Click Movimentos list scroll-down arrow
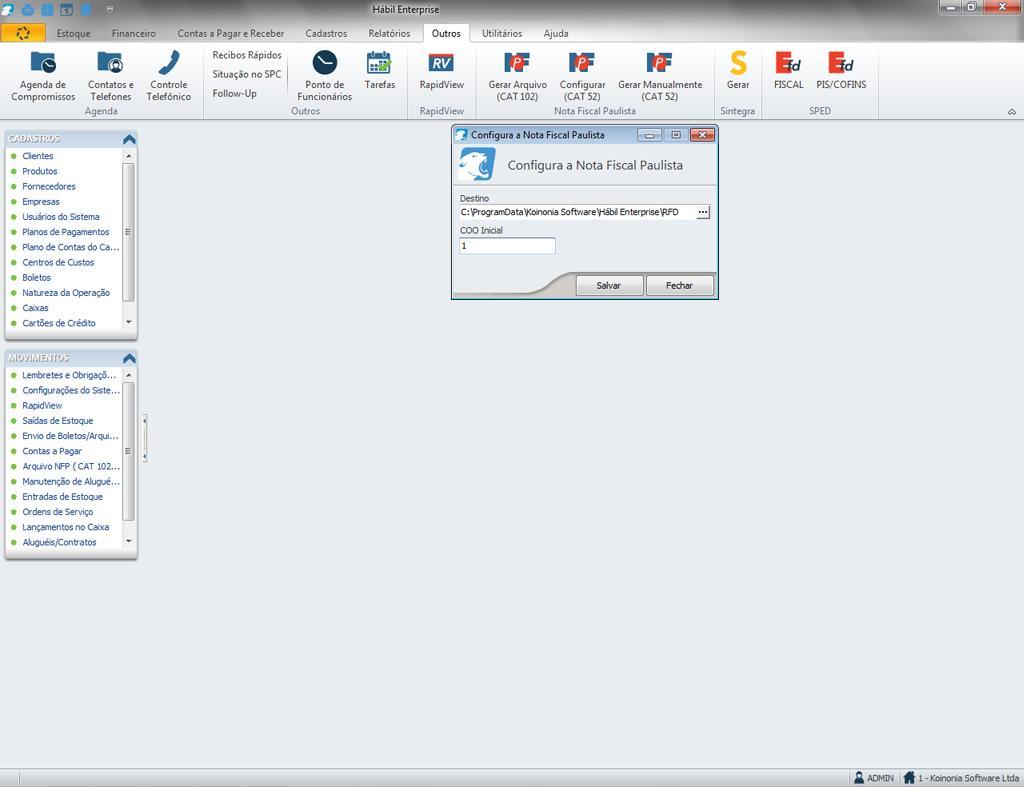This screenshot has width=1024, height=787. [129, 541]
